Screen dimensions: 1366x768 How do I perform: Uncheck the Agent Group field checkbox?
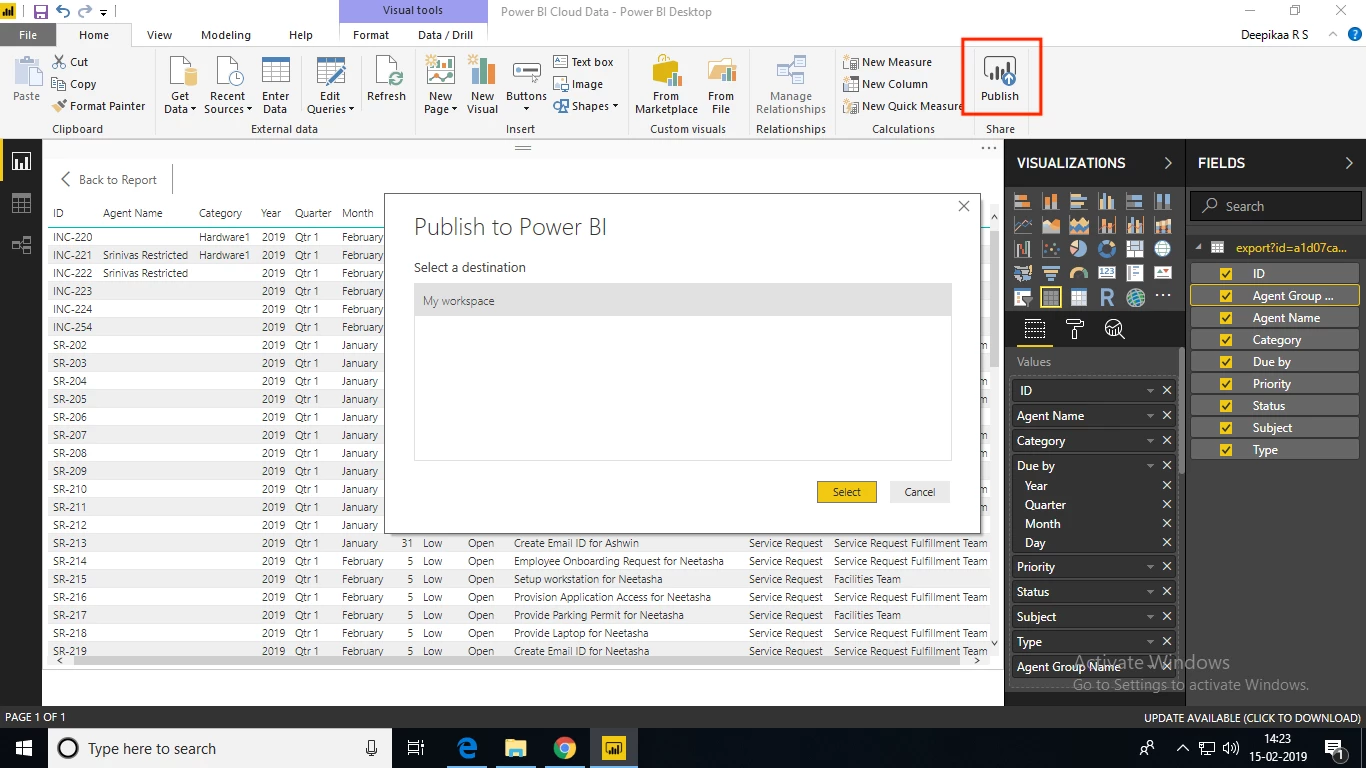1226,295
